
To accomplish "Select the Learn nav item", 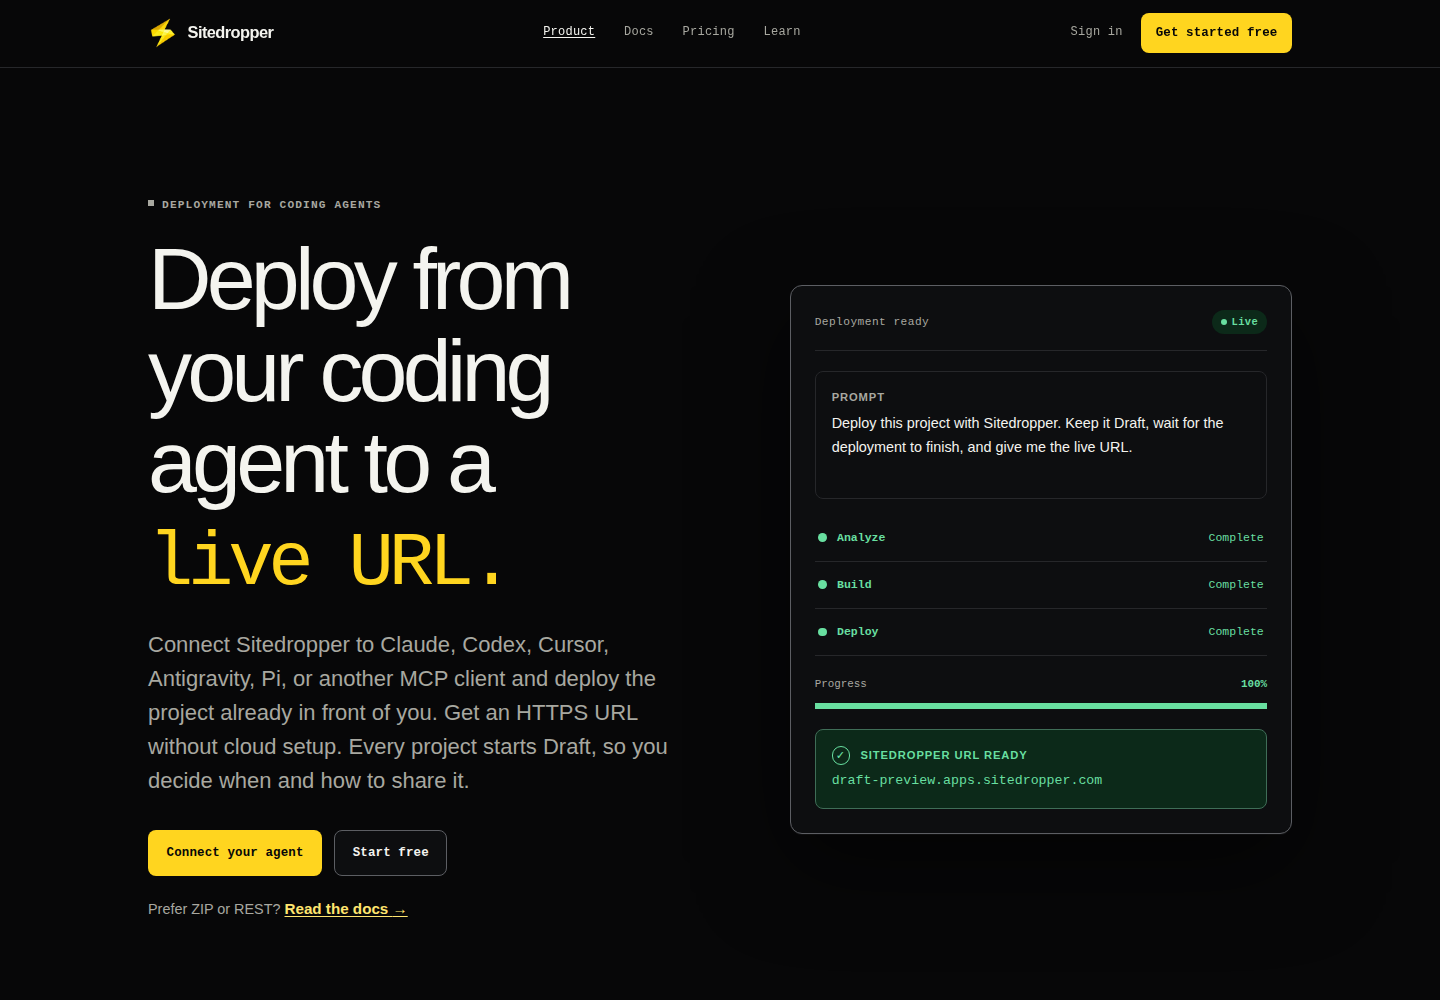I will tap(782, 32).
